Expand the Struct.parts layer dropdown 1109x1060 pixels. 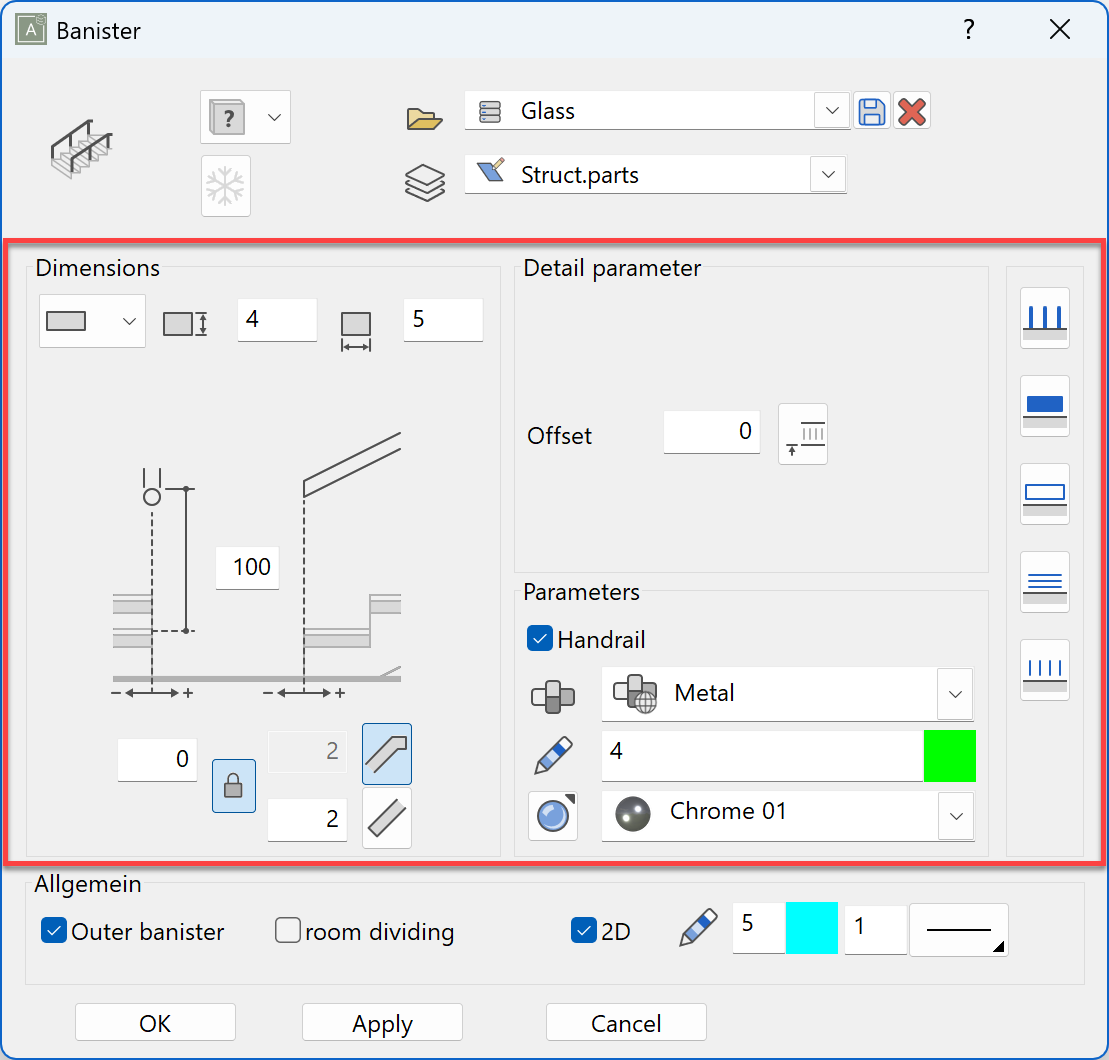coord(827,175)
